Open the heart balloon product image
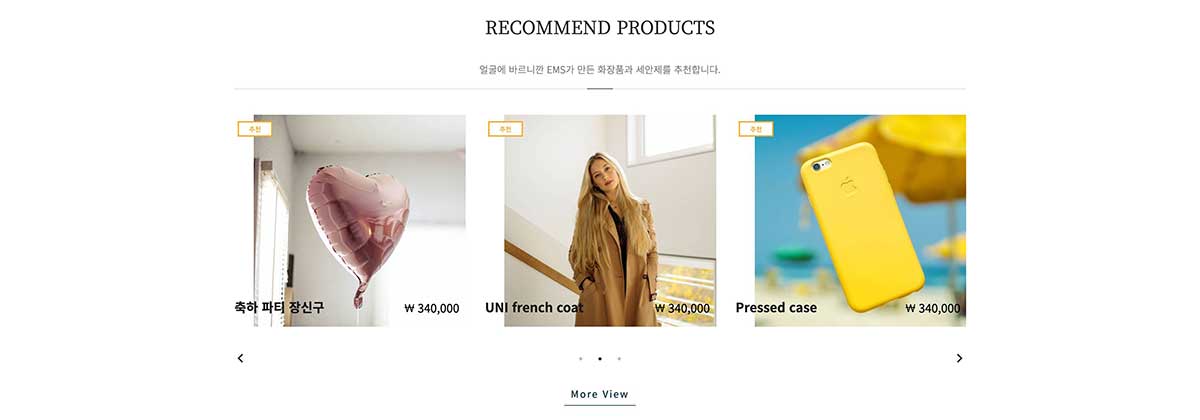The image size is (1200, 420). pyautogui.click(x=360, y=220)
